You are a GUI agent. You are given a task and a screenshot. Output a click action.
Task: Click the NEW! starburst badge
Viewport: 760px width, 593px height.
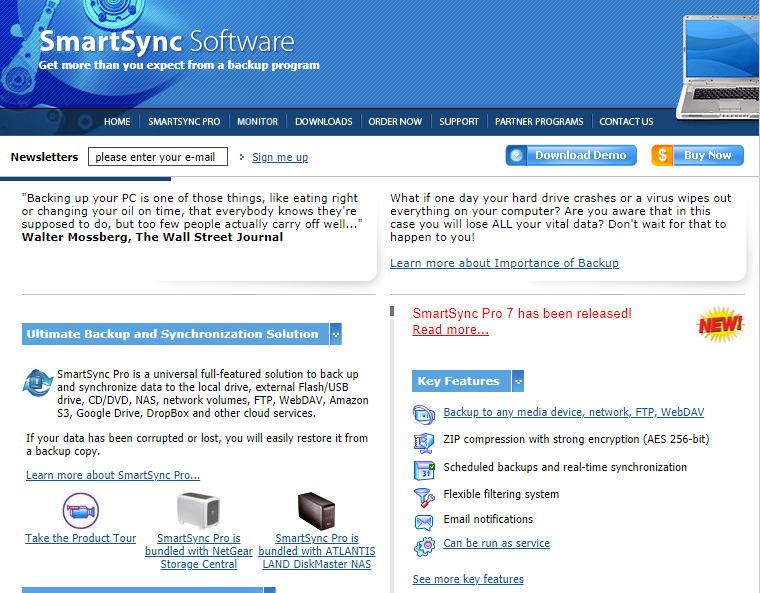pos(720,324)
